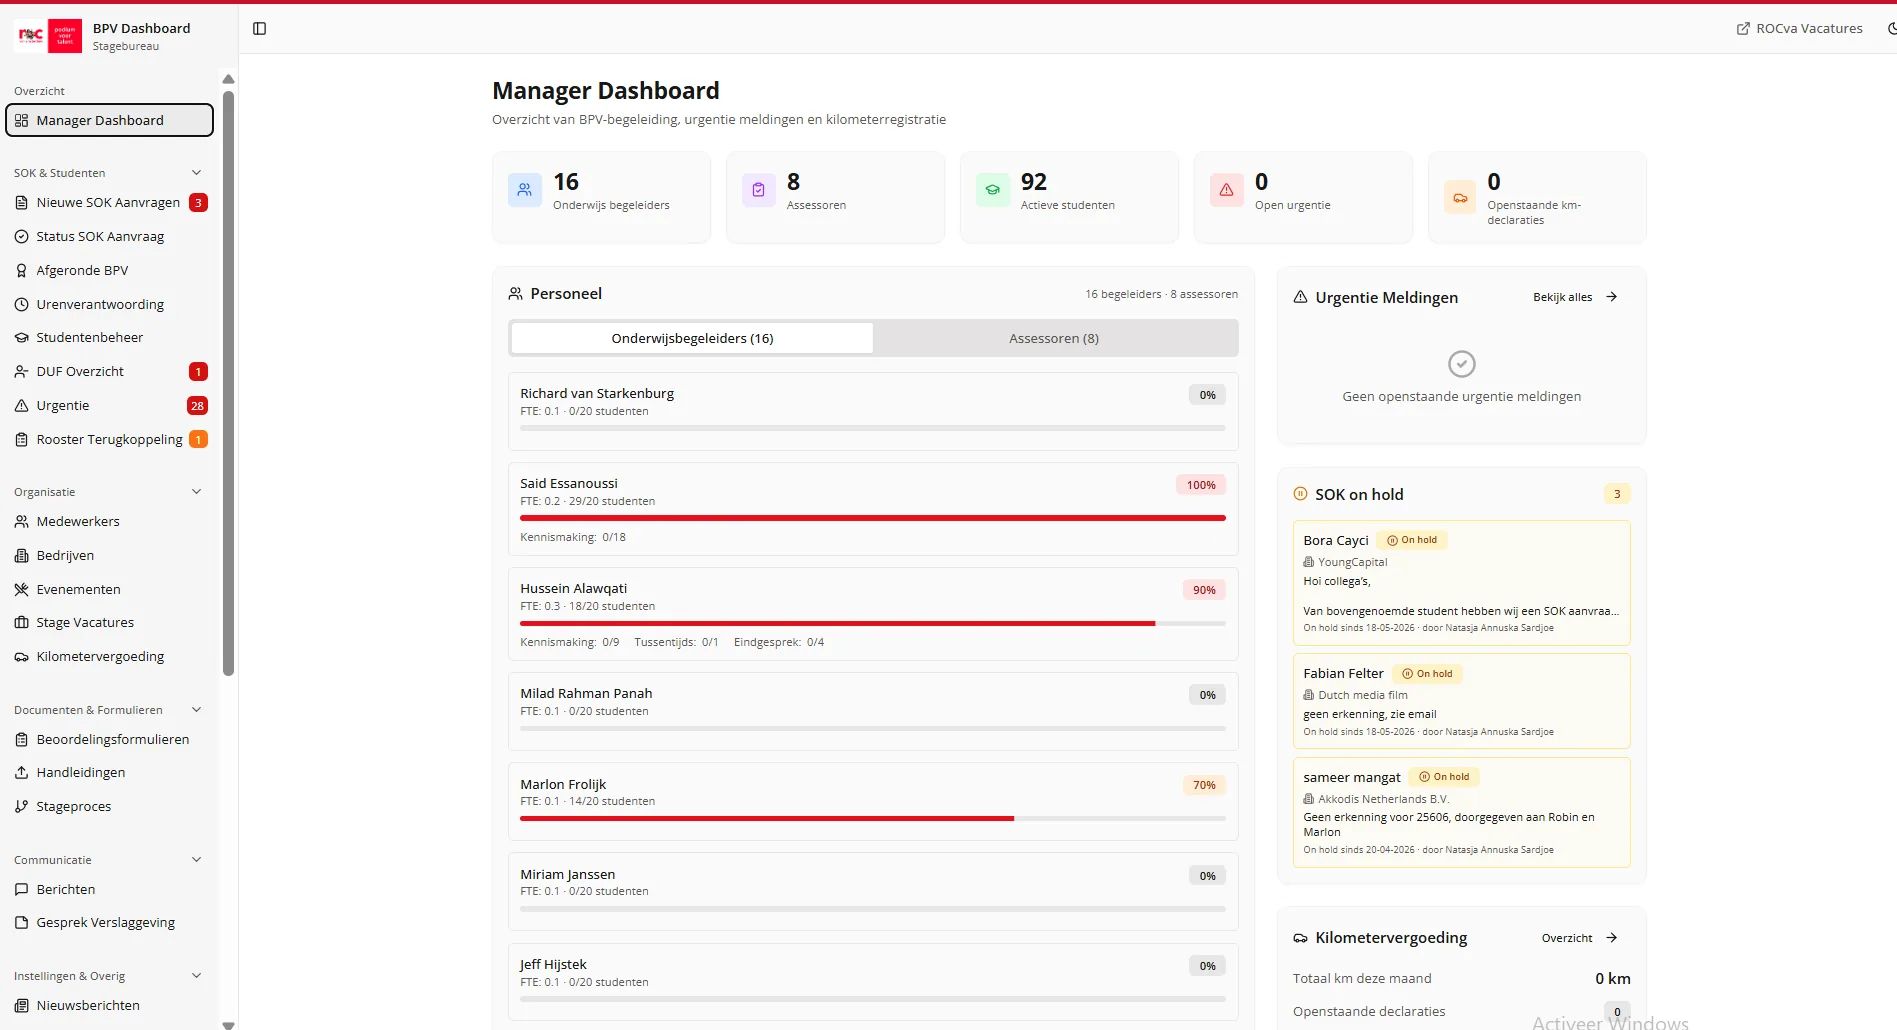Click the SOK on hold count badge 3
1897x1030 pixels.
point(1617,494)
